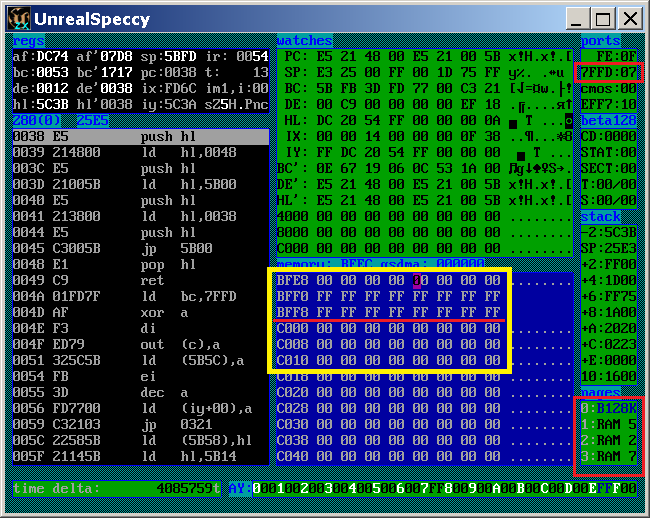This screenshot has width=650, height=518.
Task: Edit the ix register value FD6C
Action: click(180, 89)
